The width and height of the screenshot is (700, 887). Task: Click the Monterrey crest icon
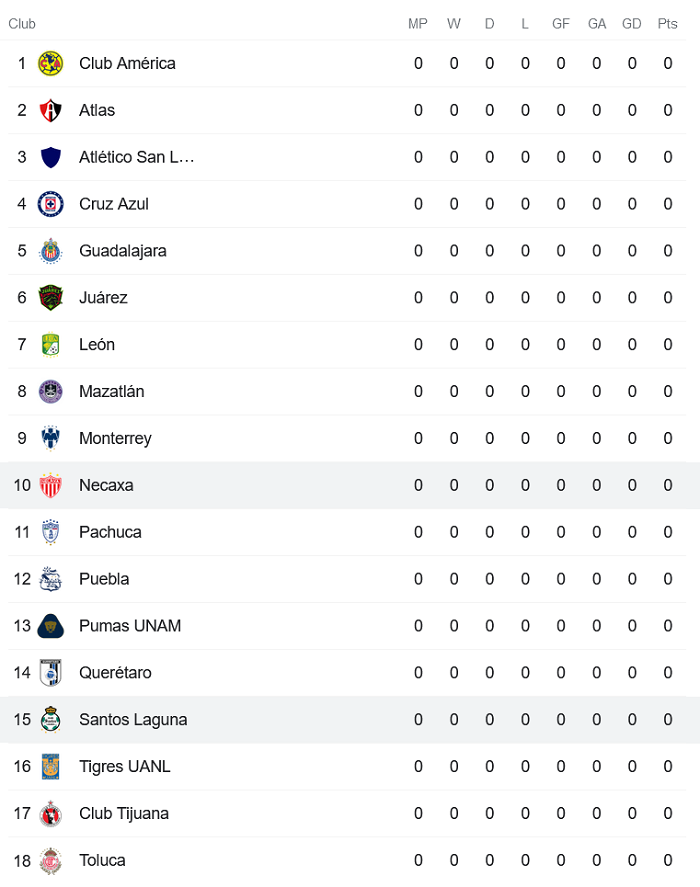(x=50, y=438)
